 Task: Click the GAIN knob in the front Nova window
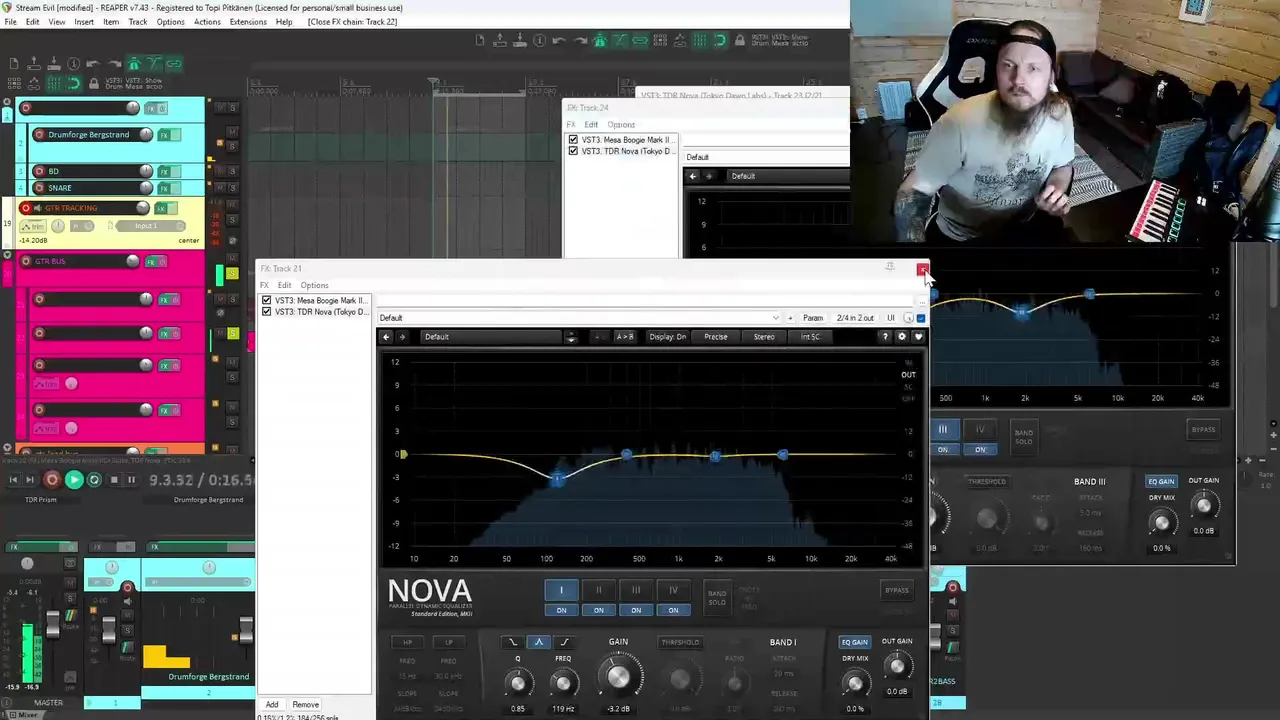point(618,677)
